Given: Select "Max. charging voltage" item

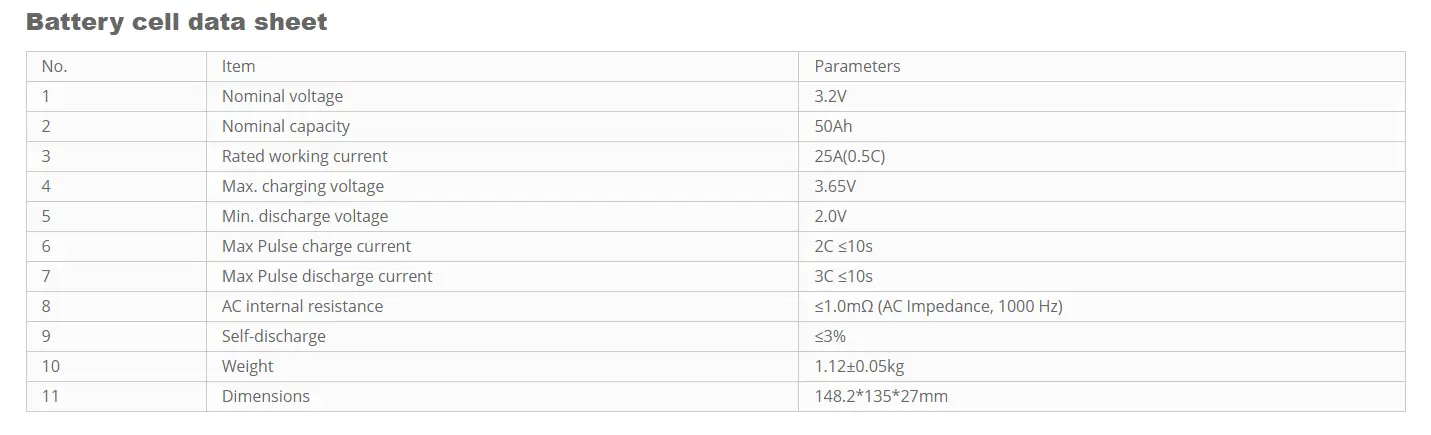Looking at the screenshot, I should [303, 186].
